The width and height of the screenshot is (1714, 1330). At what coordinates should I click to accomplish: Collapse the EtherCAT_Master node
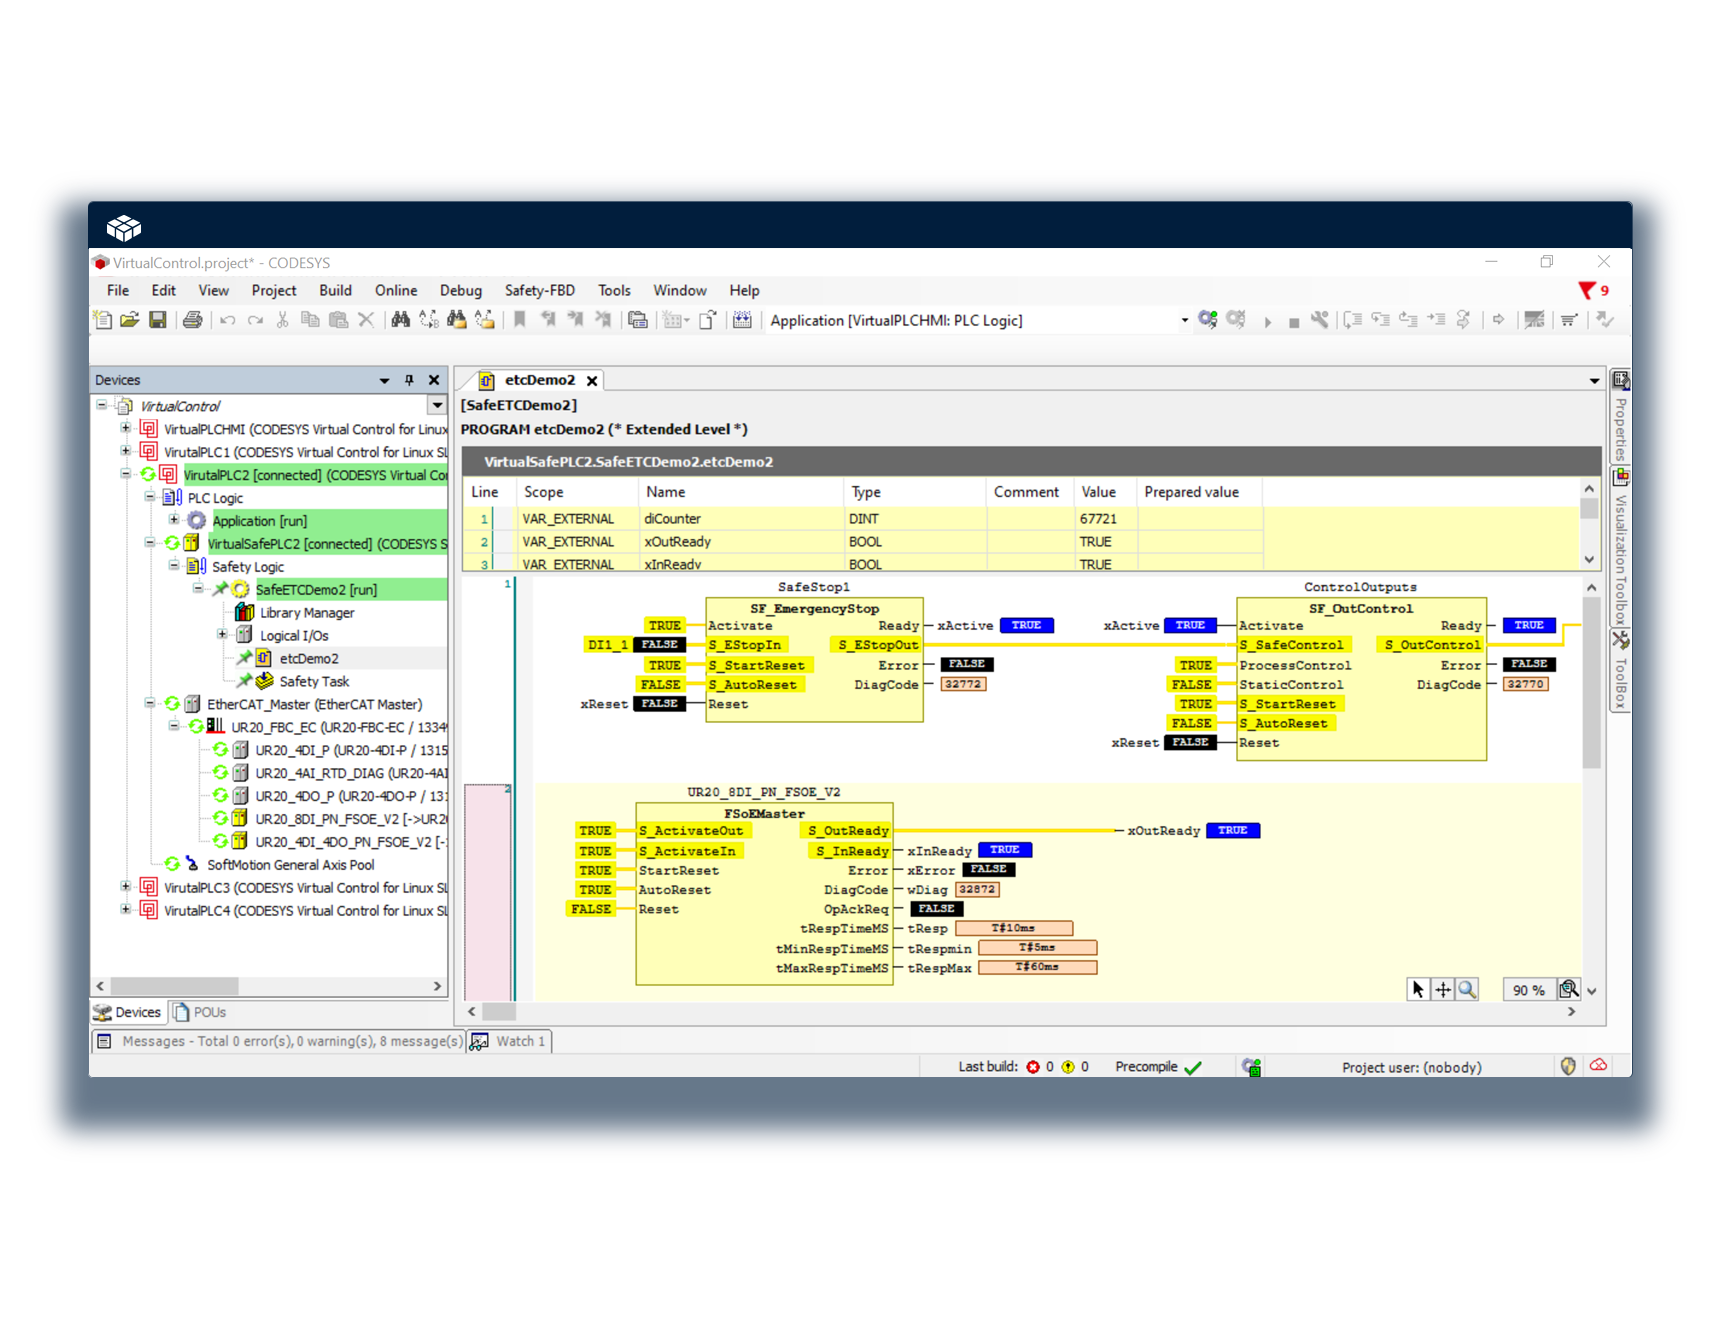(149, 703)
